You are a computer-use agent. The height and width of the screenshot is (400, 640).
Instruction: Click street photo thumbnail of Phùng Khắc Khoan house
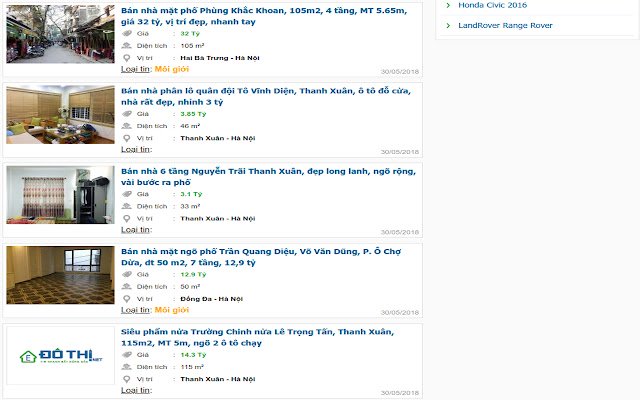[60, 34]
